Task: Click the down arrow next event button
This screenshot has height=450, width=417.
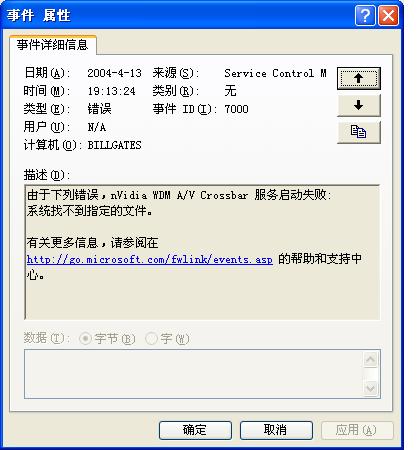Action: pos(358,105)
